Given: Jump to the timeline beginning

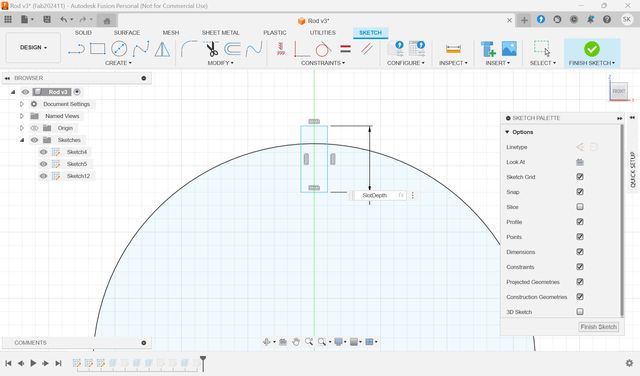Looking at the screenshot, I should pos(8,363).
